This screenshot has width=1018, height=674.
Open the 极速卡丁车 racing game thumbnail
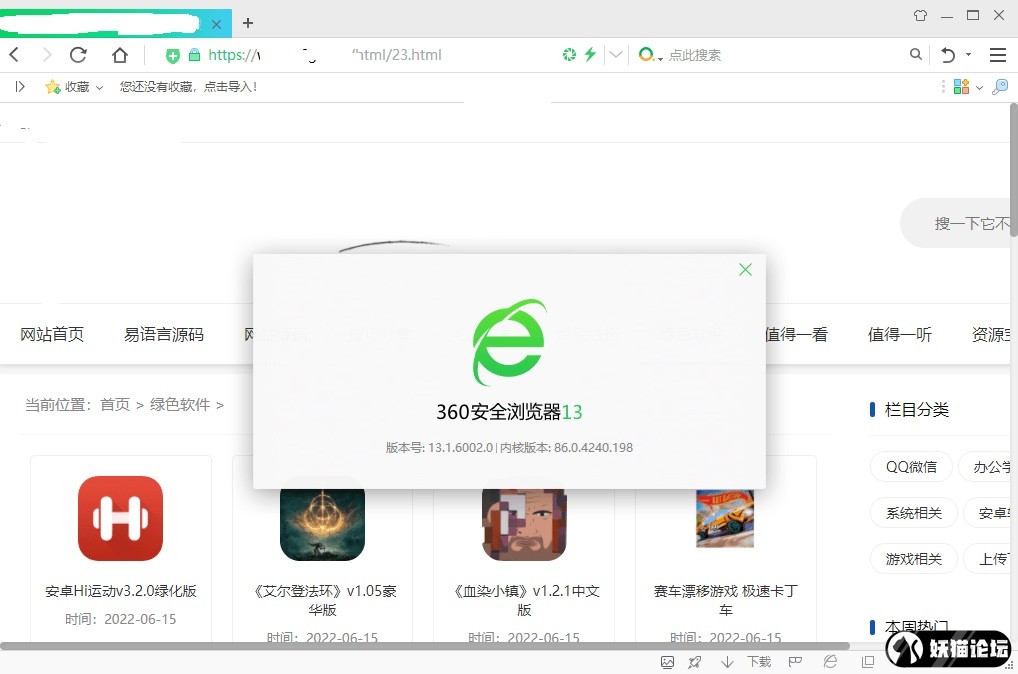(725, 518)
